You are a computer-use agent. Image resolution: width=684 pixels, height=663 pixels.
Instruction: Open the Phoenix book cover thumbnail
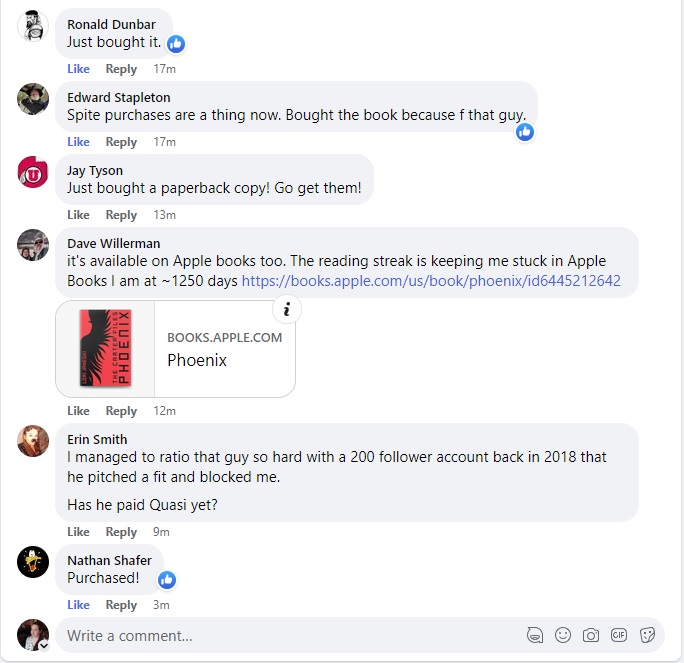[x=105, y=349]
